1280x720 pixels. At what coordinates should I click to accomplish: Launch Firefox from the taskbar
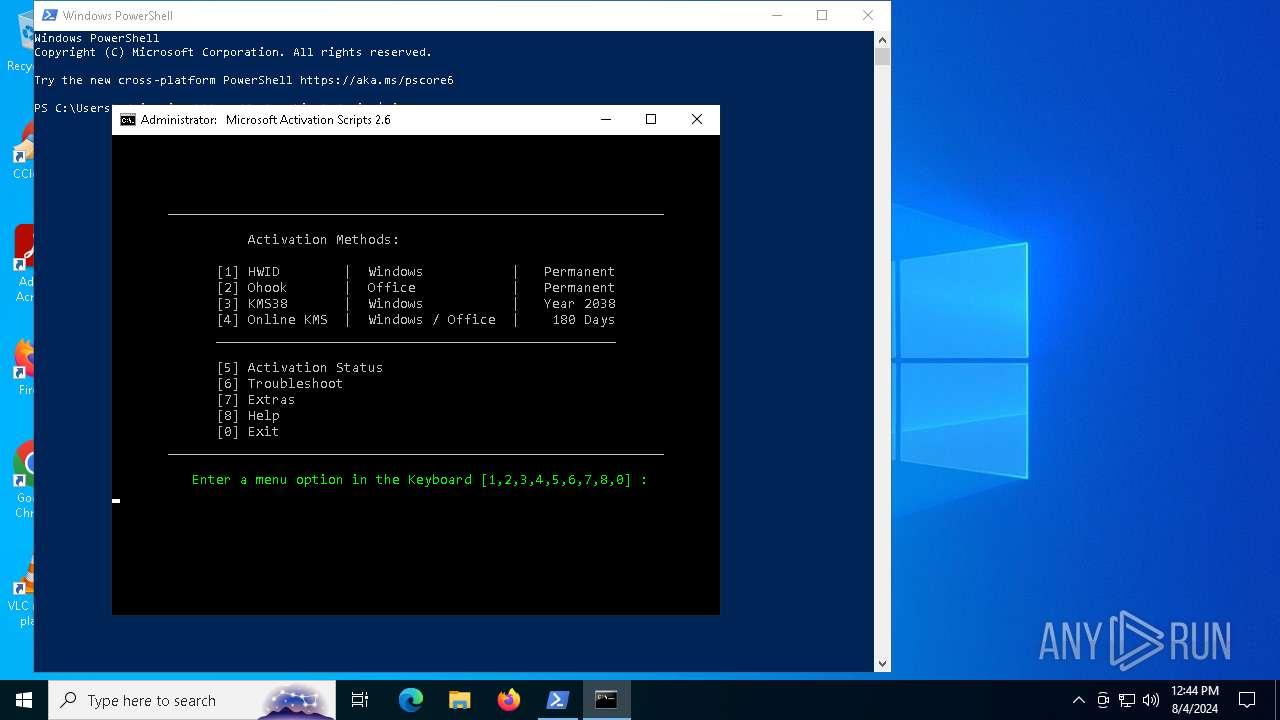pos(509,700)
